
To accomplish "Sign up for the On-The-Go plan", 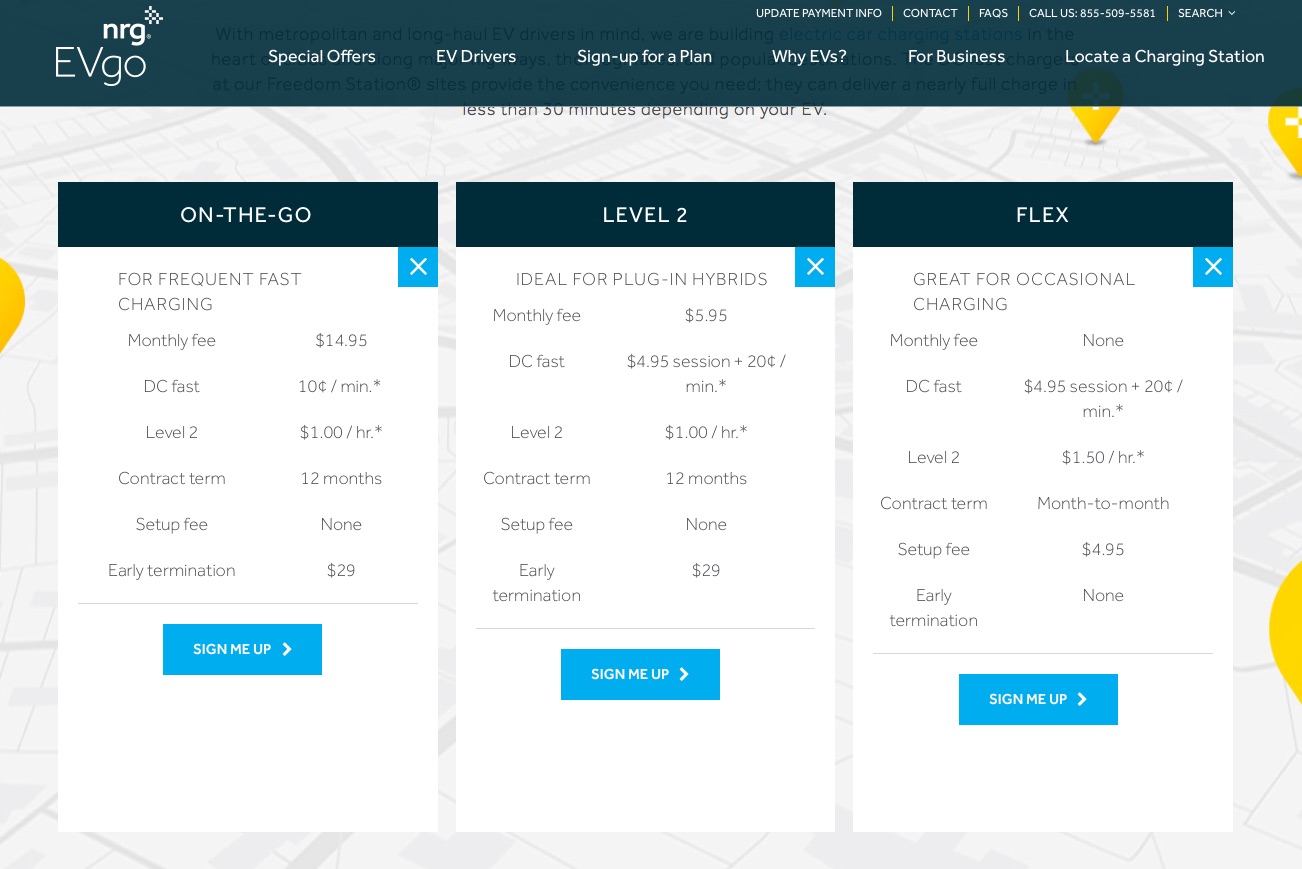I will 242,650.
